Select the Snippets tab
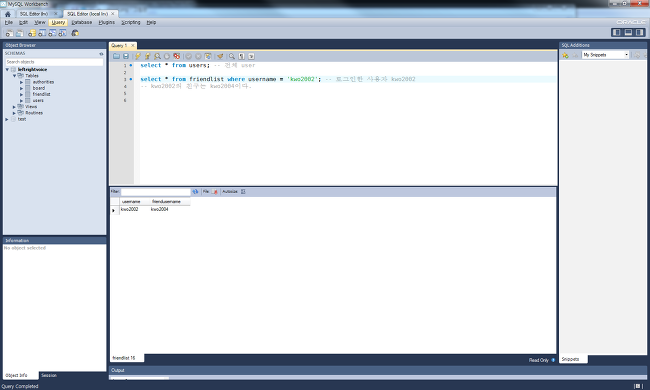 point(571,359)
